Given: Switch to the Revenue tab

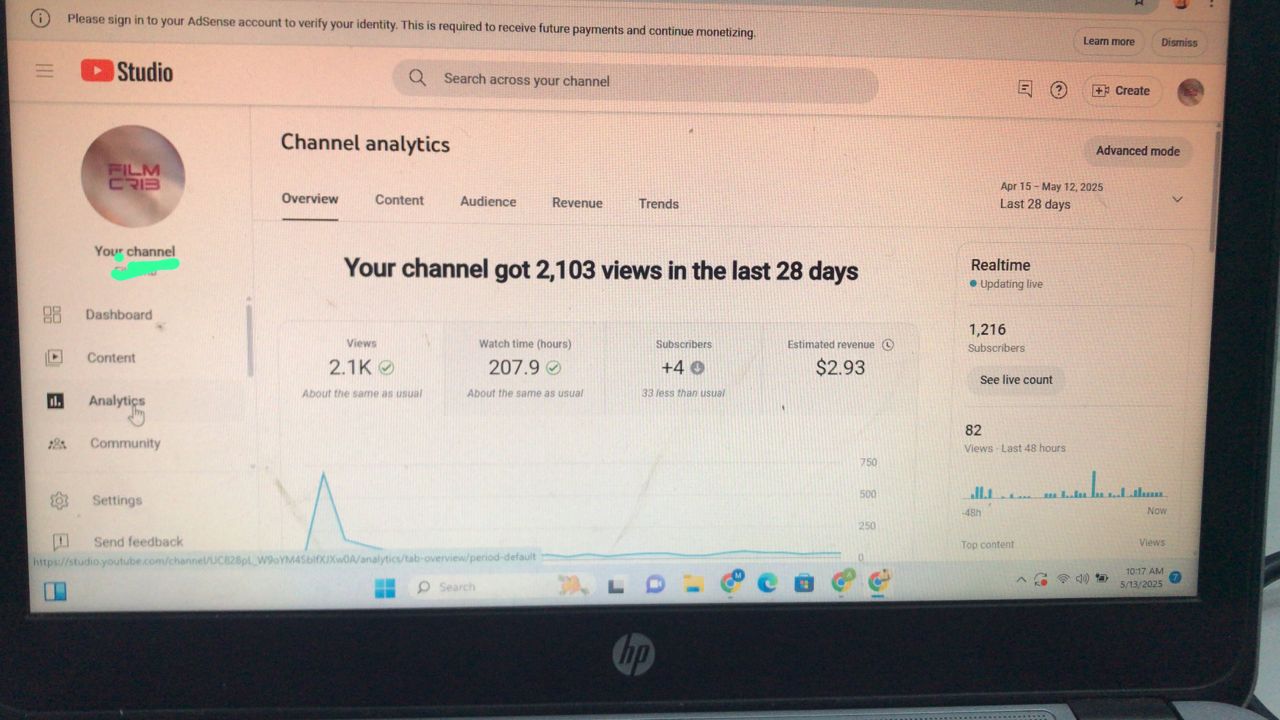Looking at the screenshot, I should [x=577, y=203].
